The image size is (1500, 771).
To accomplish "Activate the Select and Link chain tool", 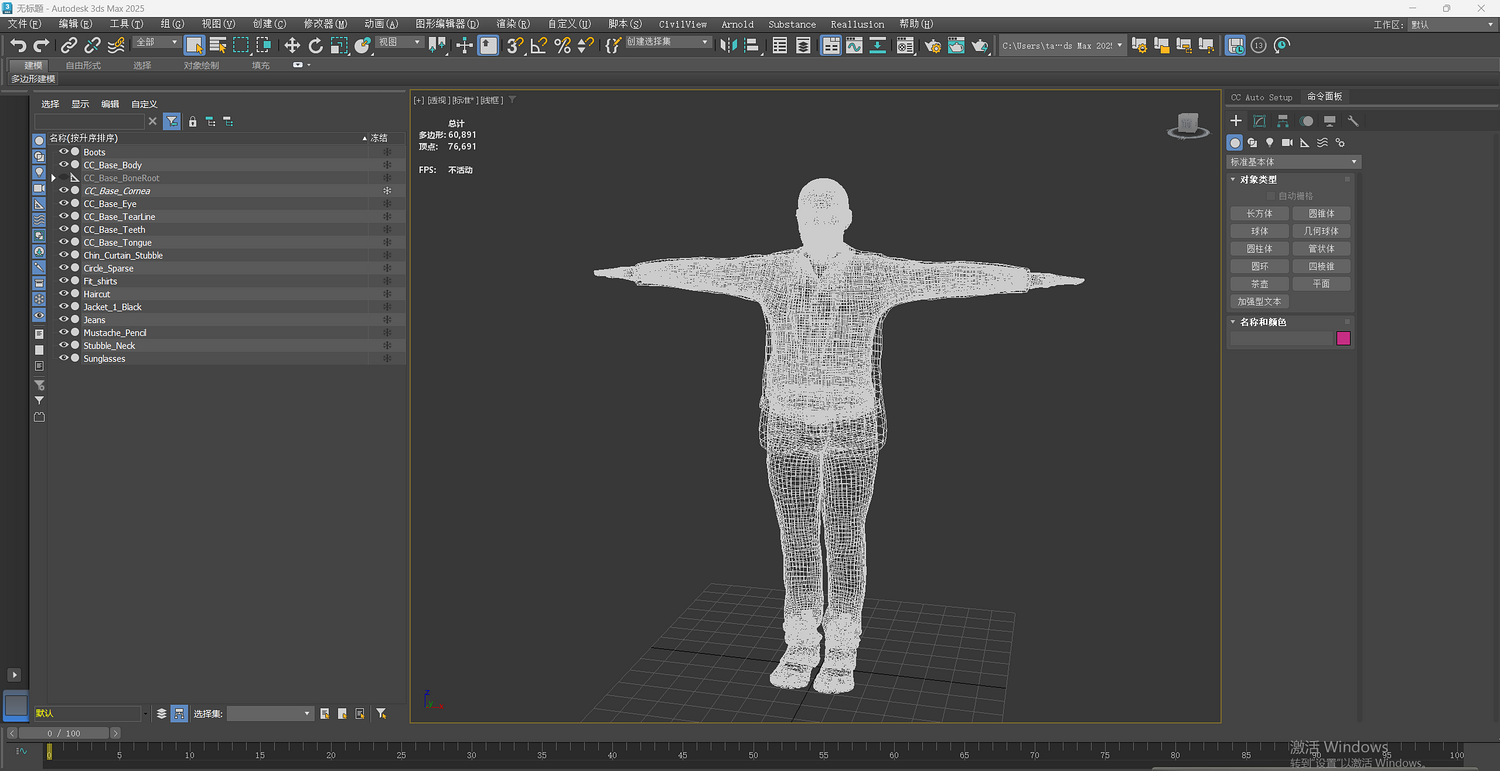I will pos(69,45).
